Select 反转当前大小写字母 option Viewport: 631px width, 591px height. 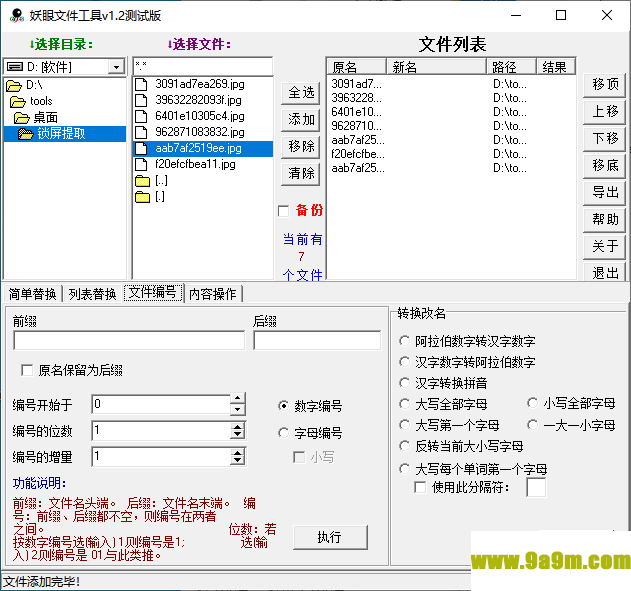(x=404, y=446)
